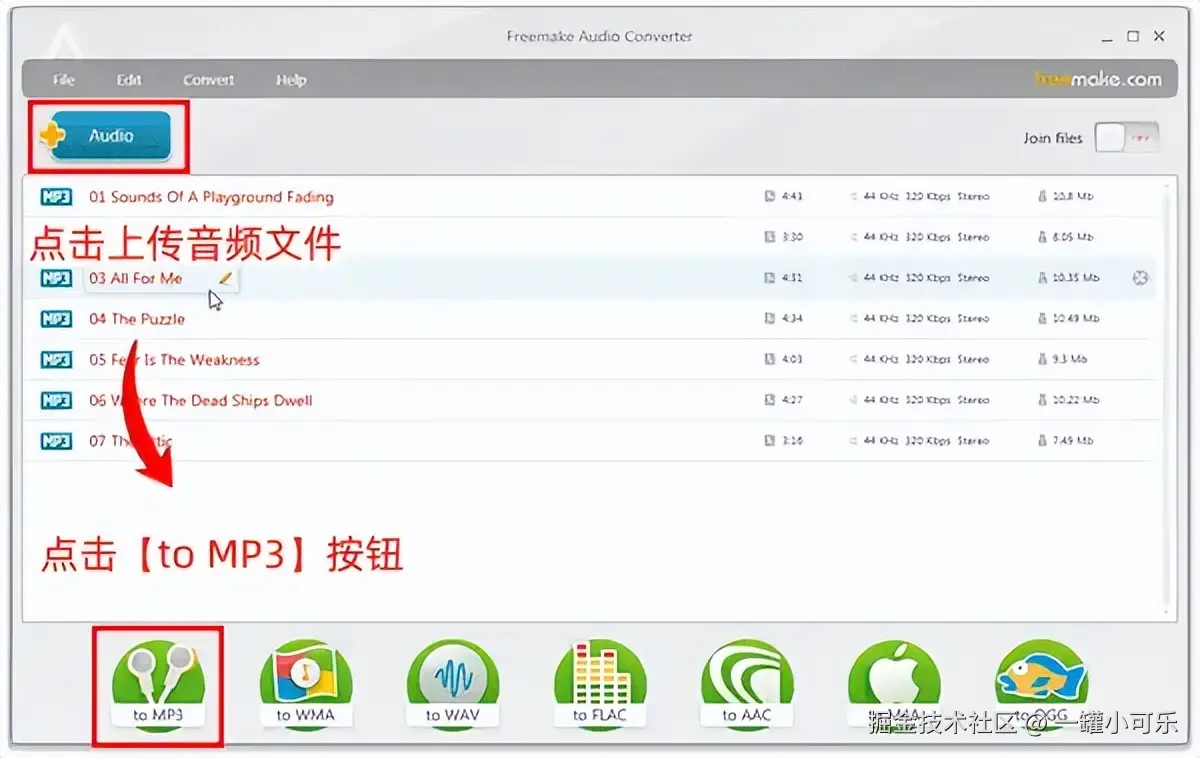The width and height of the screenshot is (1200, 758).
Task: Click the 3:16 duration value
Action: click(792, 441)
